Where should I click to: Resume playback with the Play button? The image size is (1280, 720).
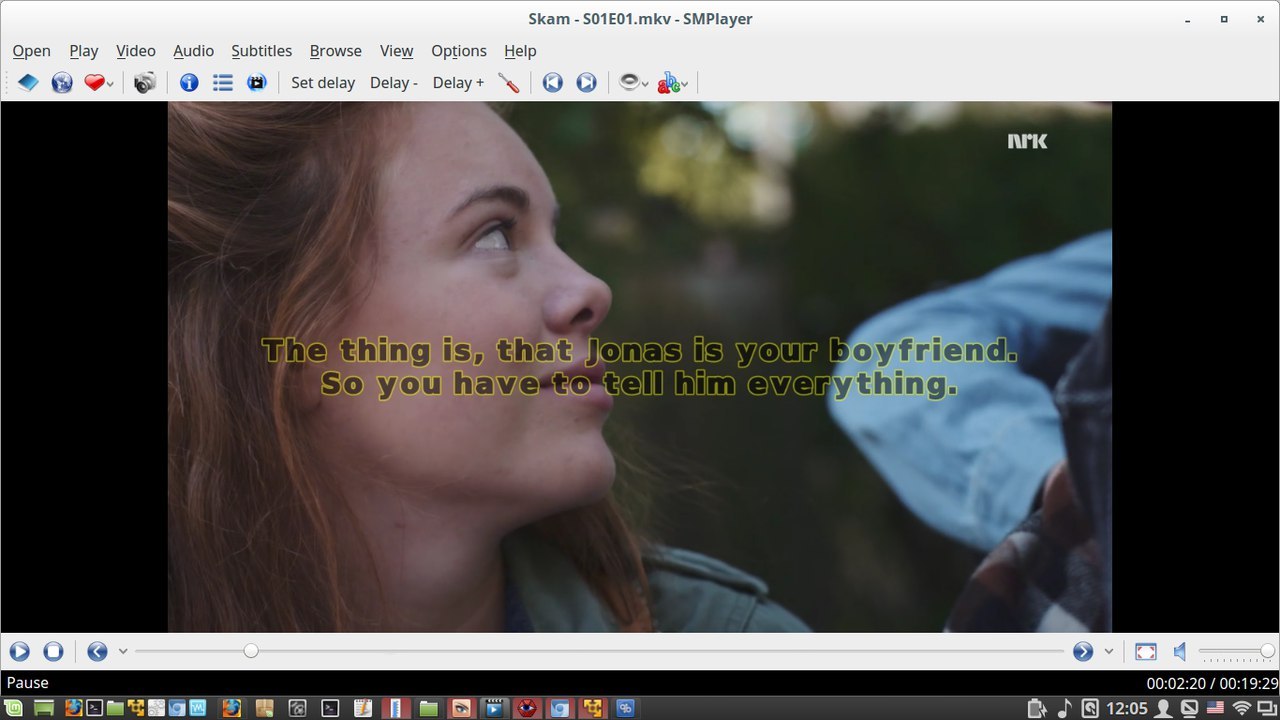[20, 652]
